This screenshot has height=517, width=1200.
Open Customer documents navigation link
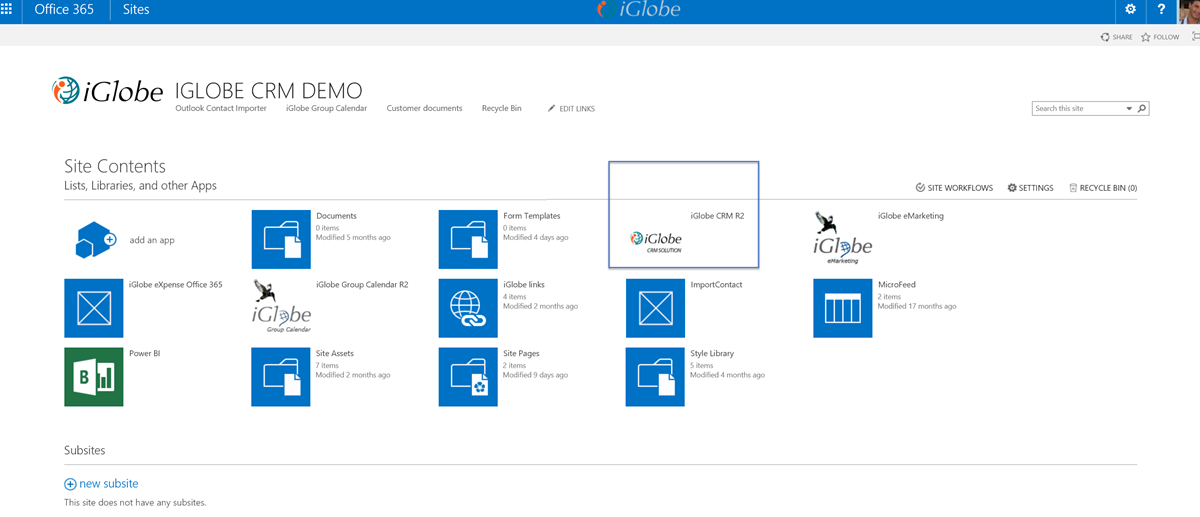coord(424,108)
